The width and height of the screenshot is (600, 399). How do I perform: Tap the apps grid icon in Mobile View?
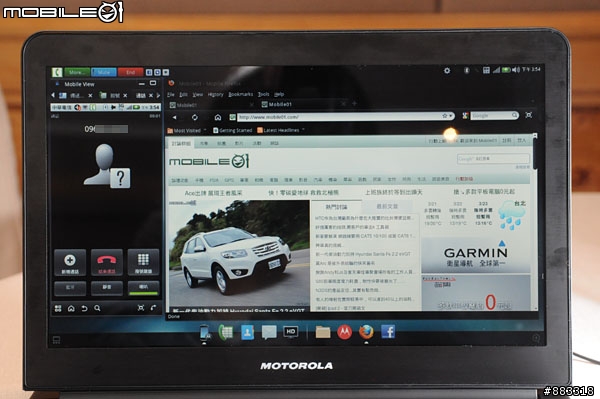58,308
